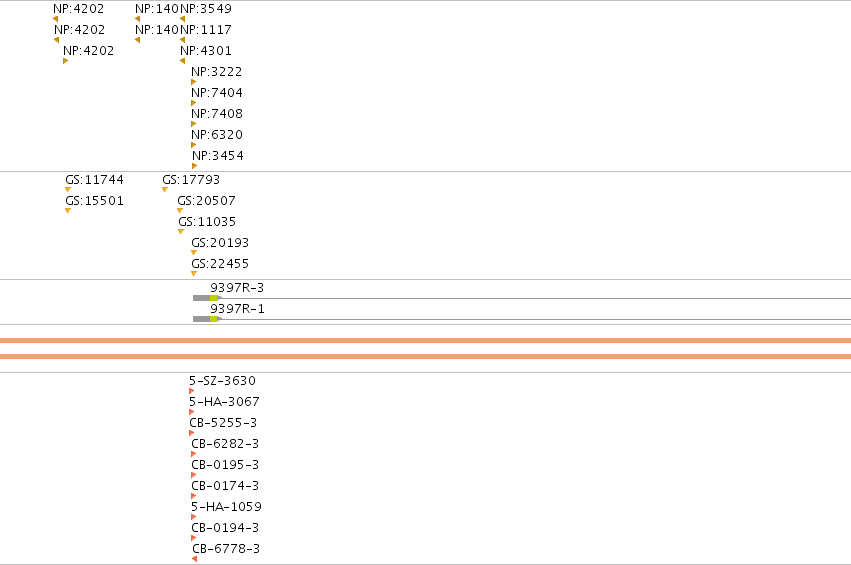851x565 pixels.
Task: Click the CB-0194-3 label
Action: [x=225, y=528]
